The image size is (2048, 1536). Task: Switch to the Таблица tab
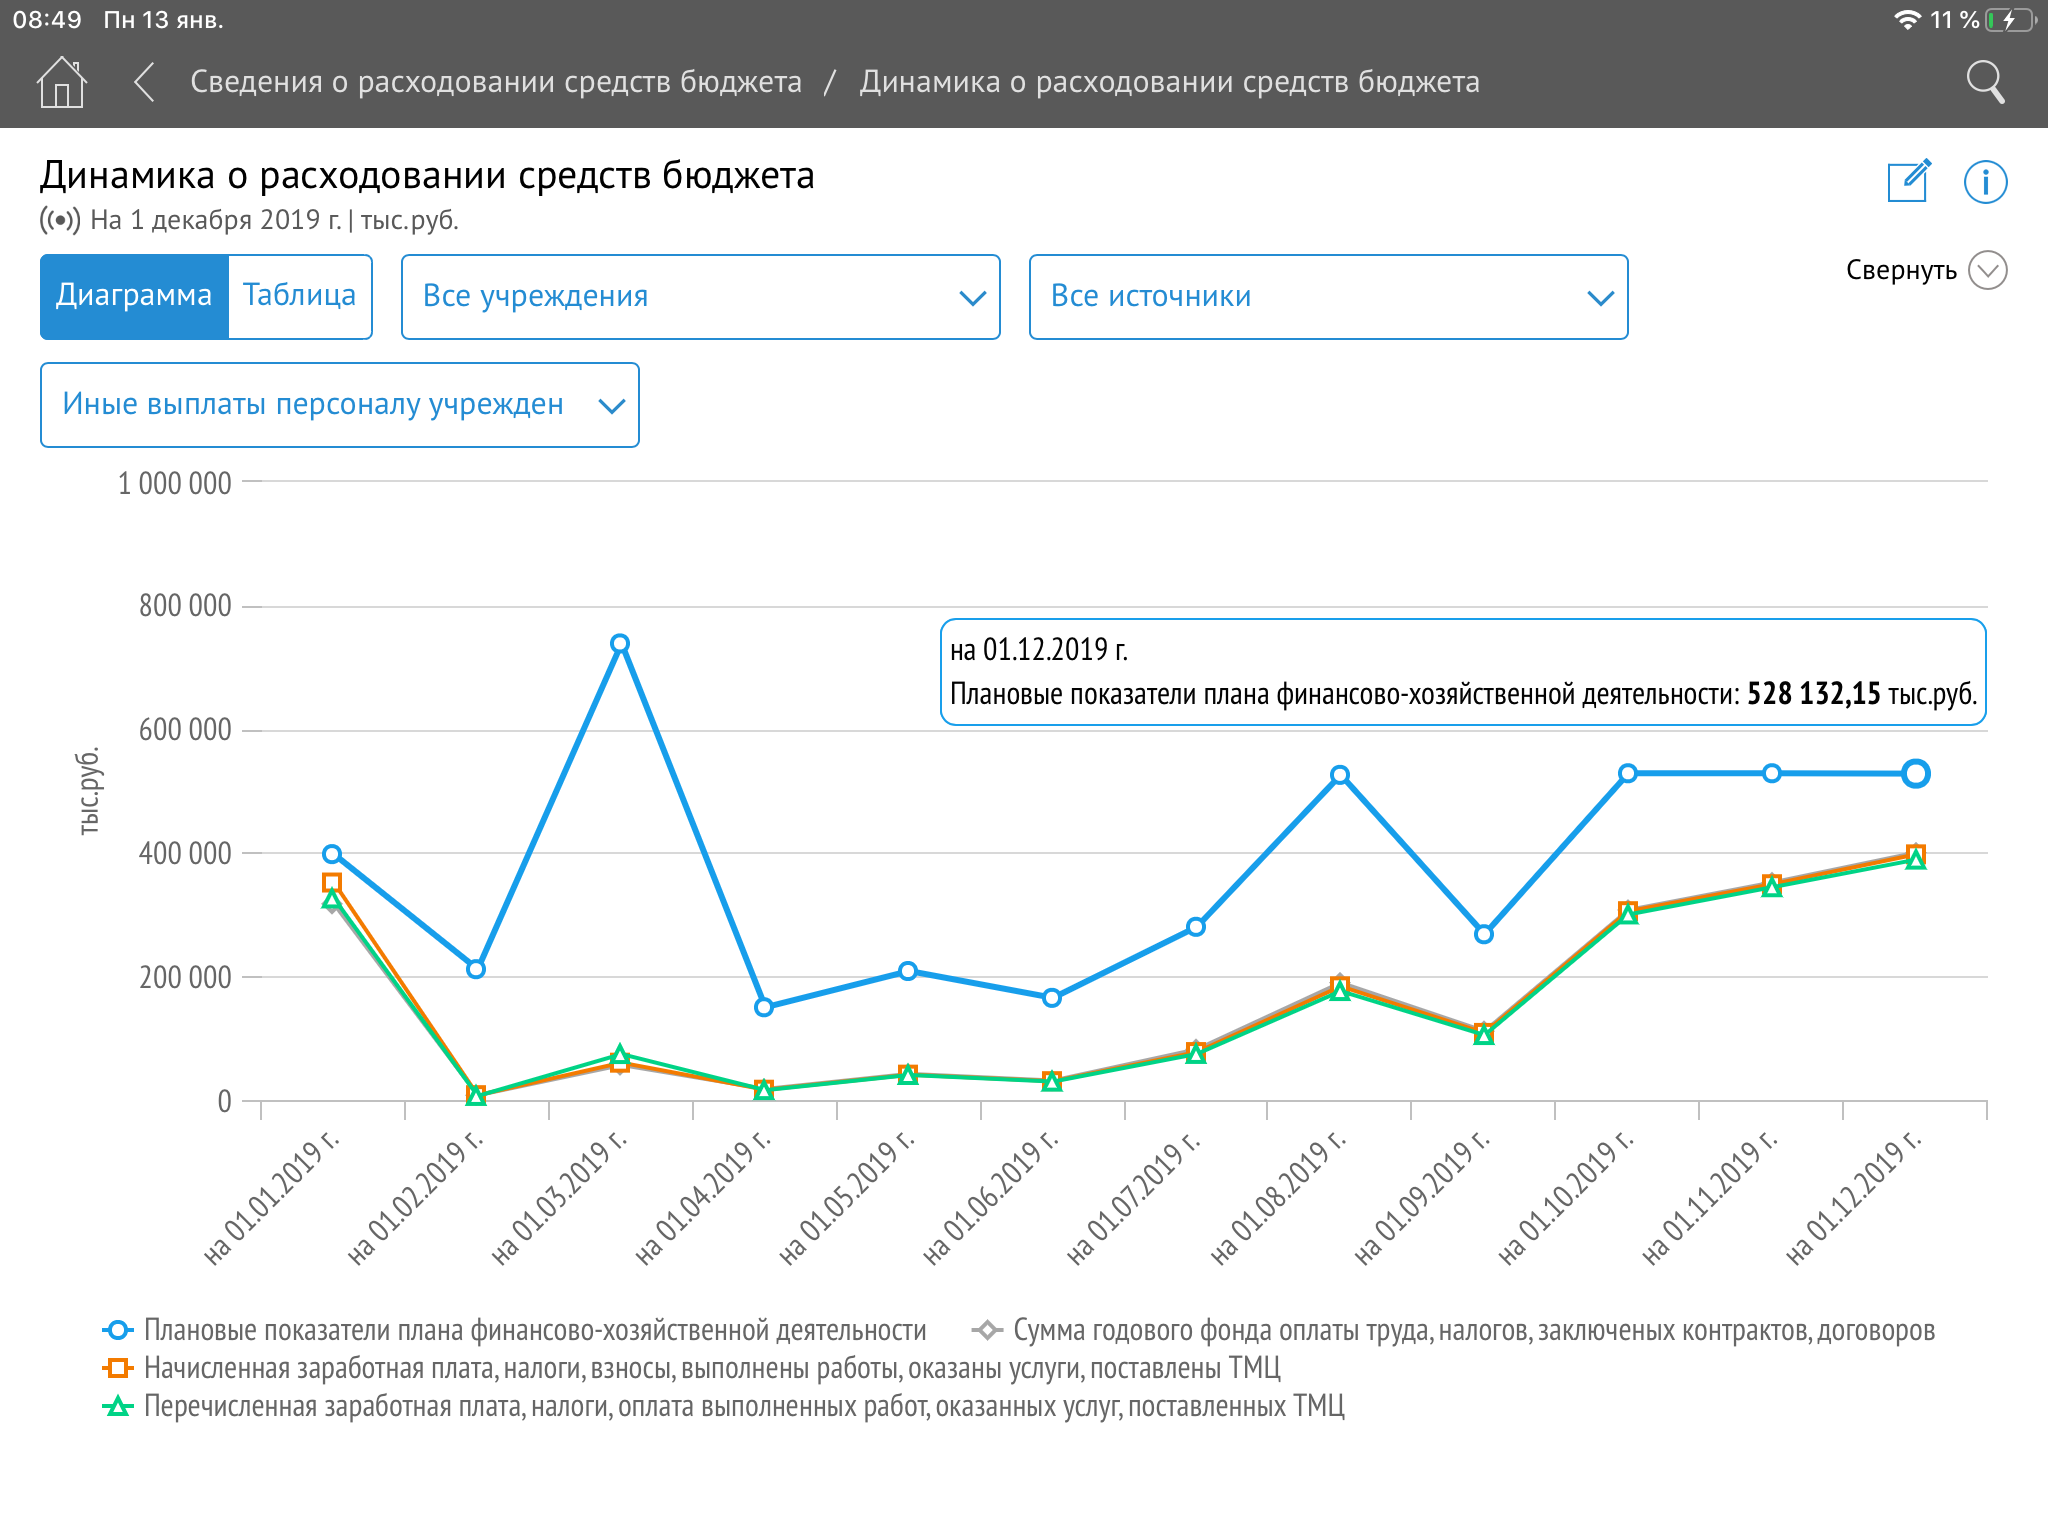(300, 296)
